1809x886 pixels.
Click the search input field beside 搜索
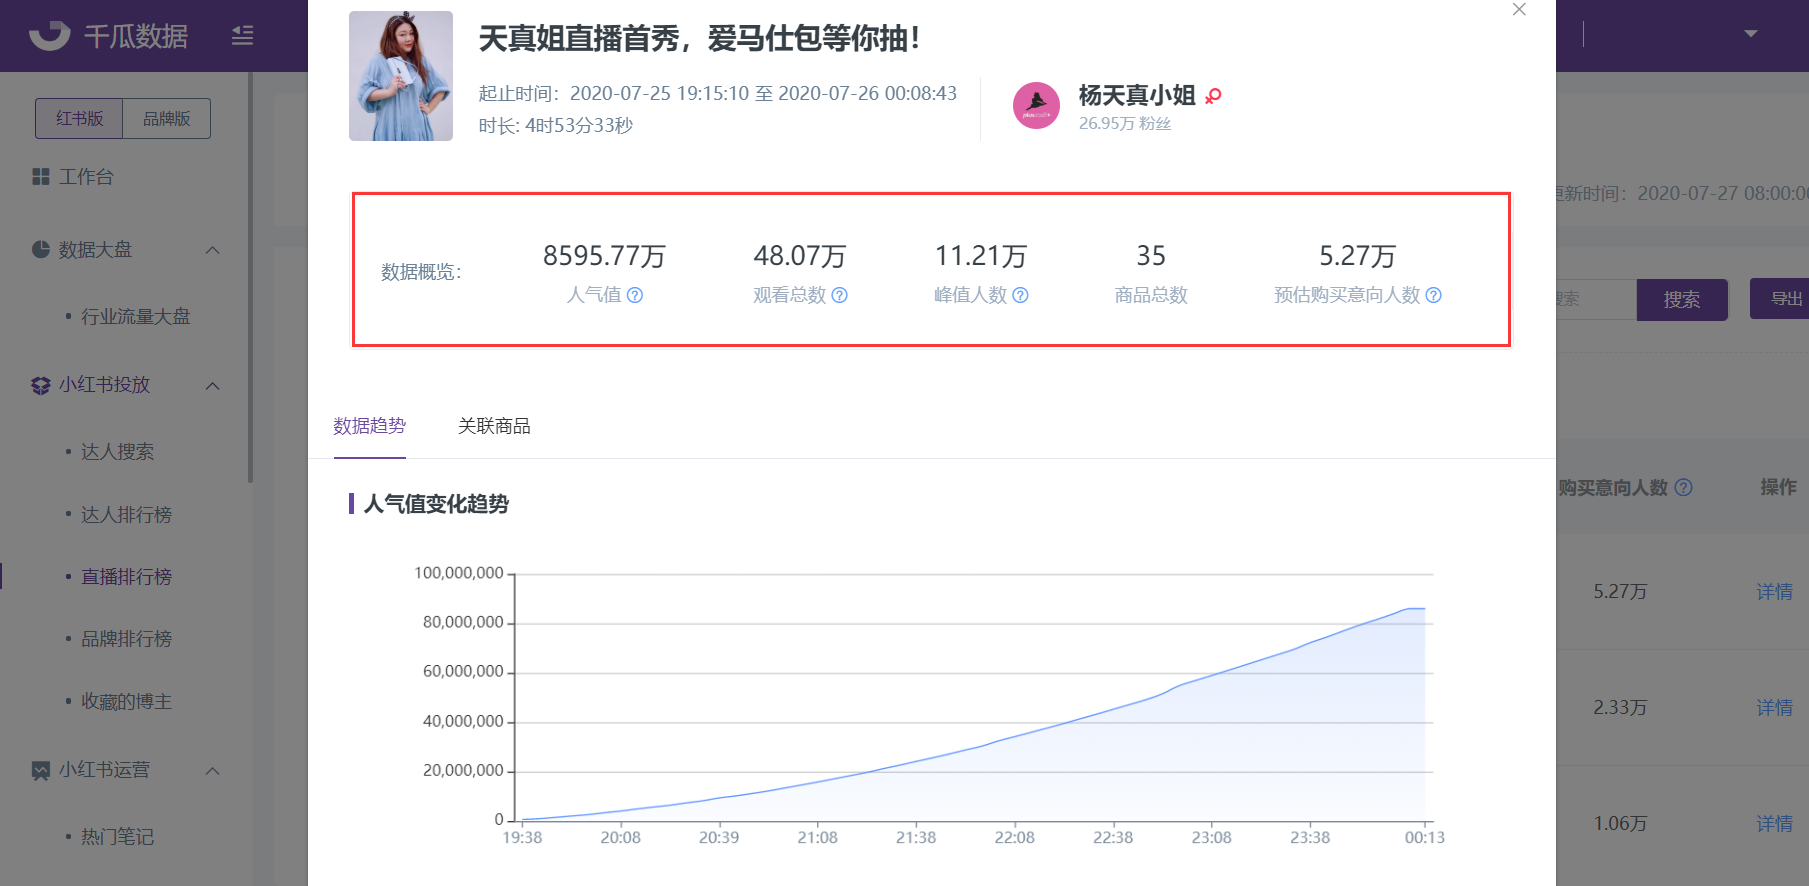coord(1596,299)
